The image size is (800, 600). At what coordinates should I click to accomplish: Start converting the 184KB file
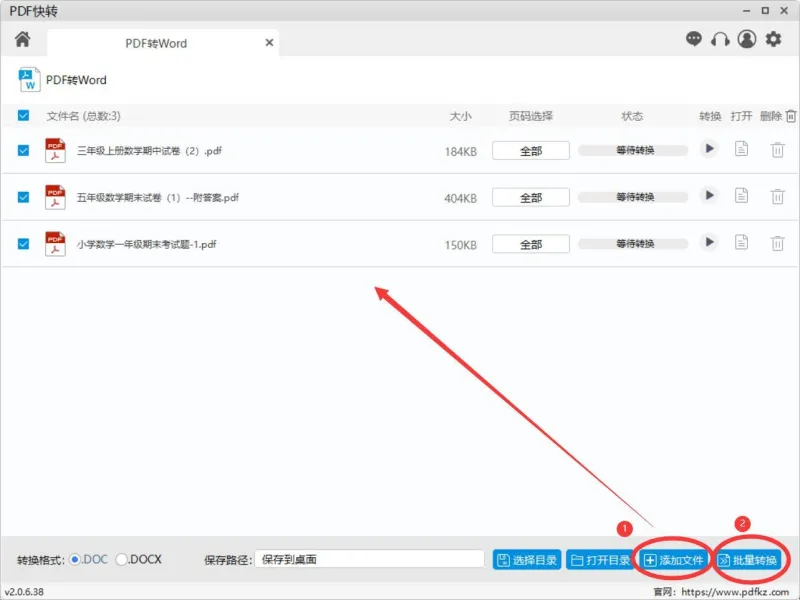(x=709, y=149)
